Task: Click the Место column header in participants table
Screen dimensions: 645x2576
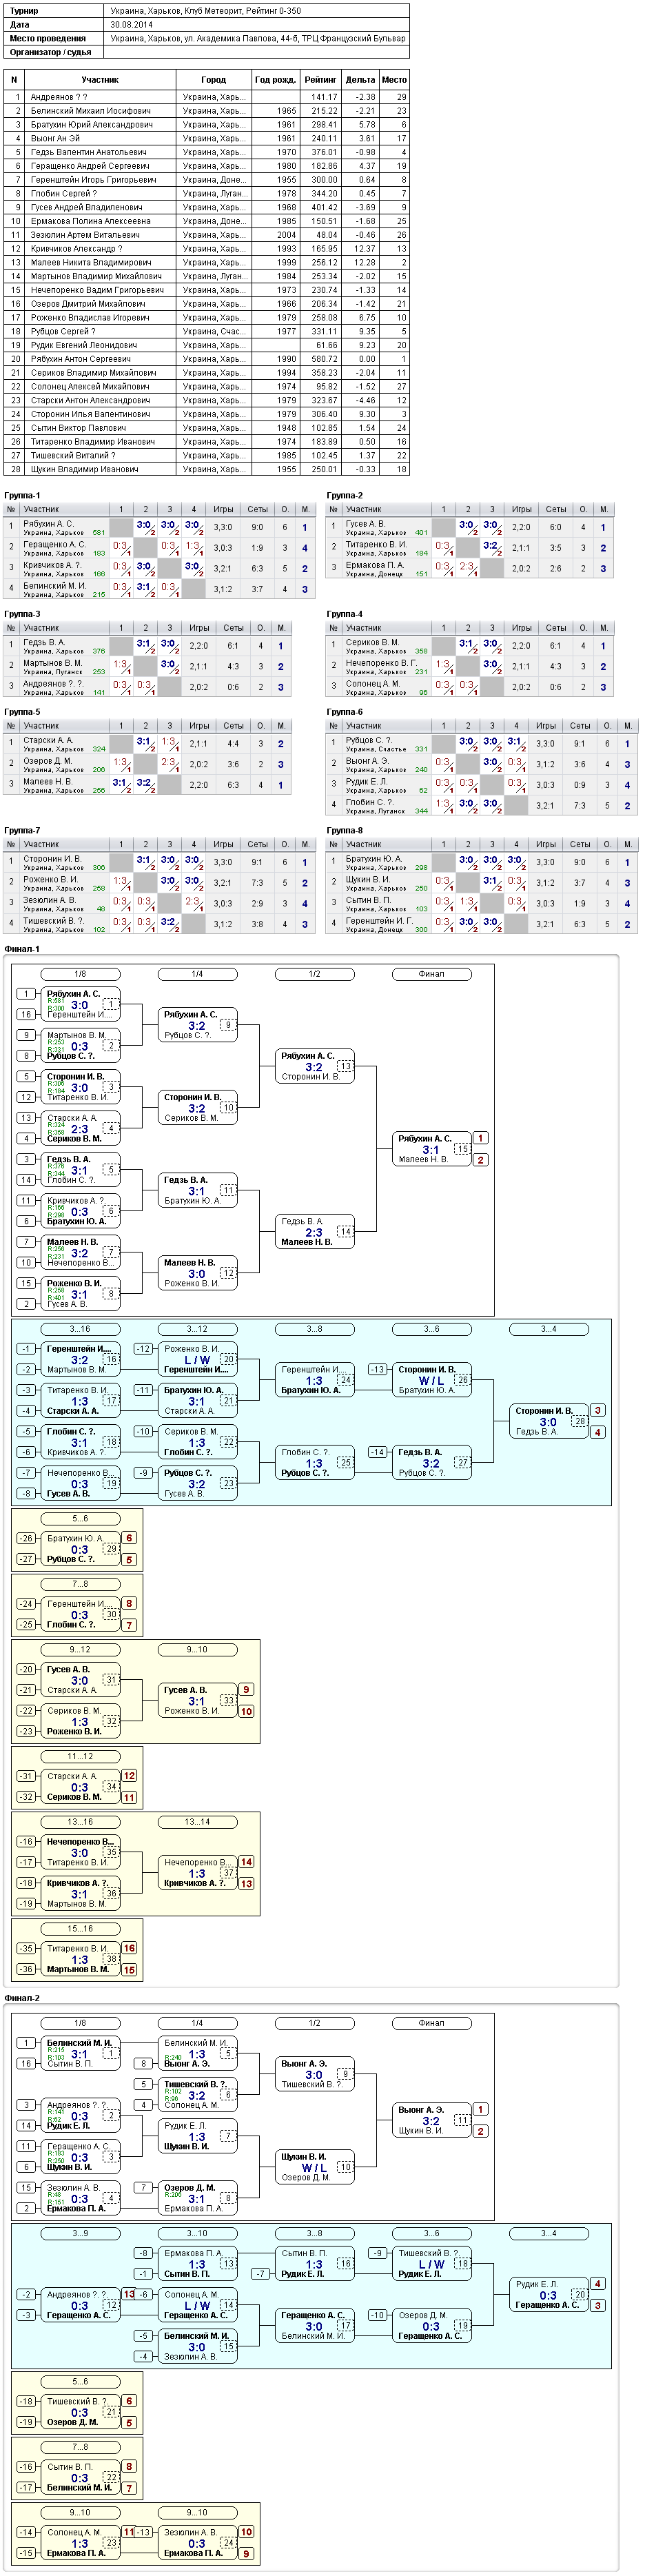Action: click(394, 80)
